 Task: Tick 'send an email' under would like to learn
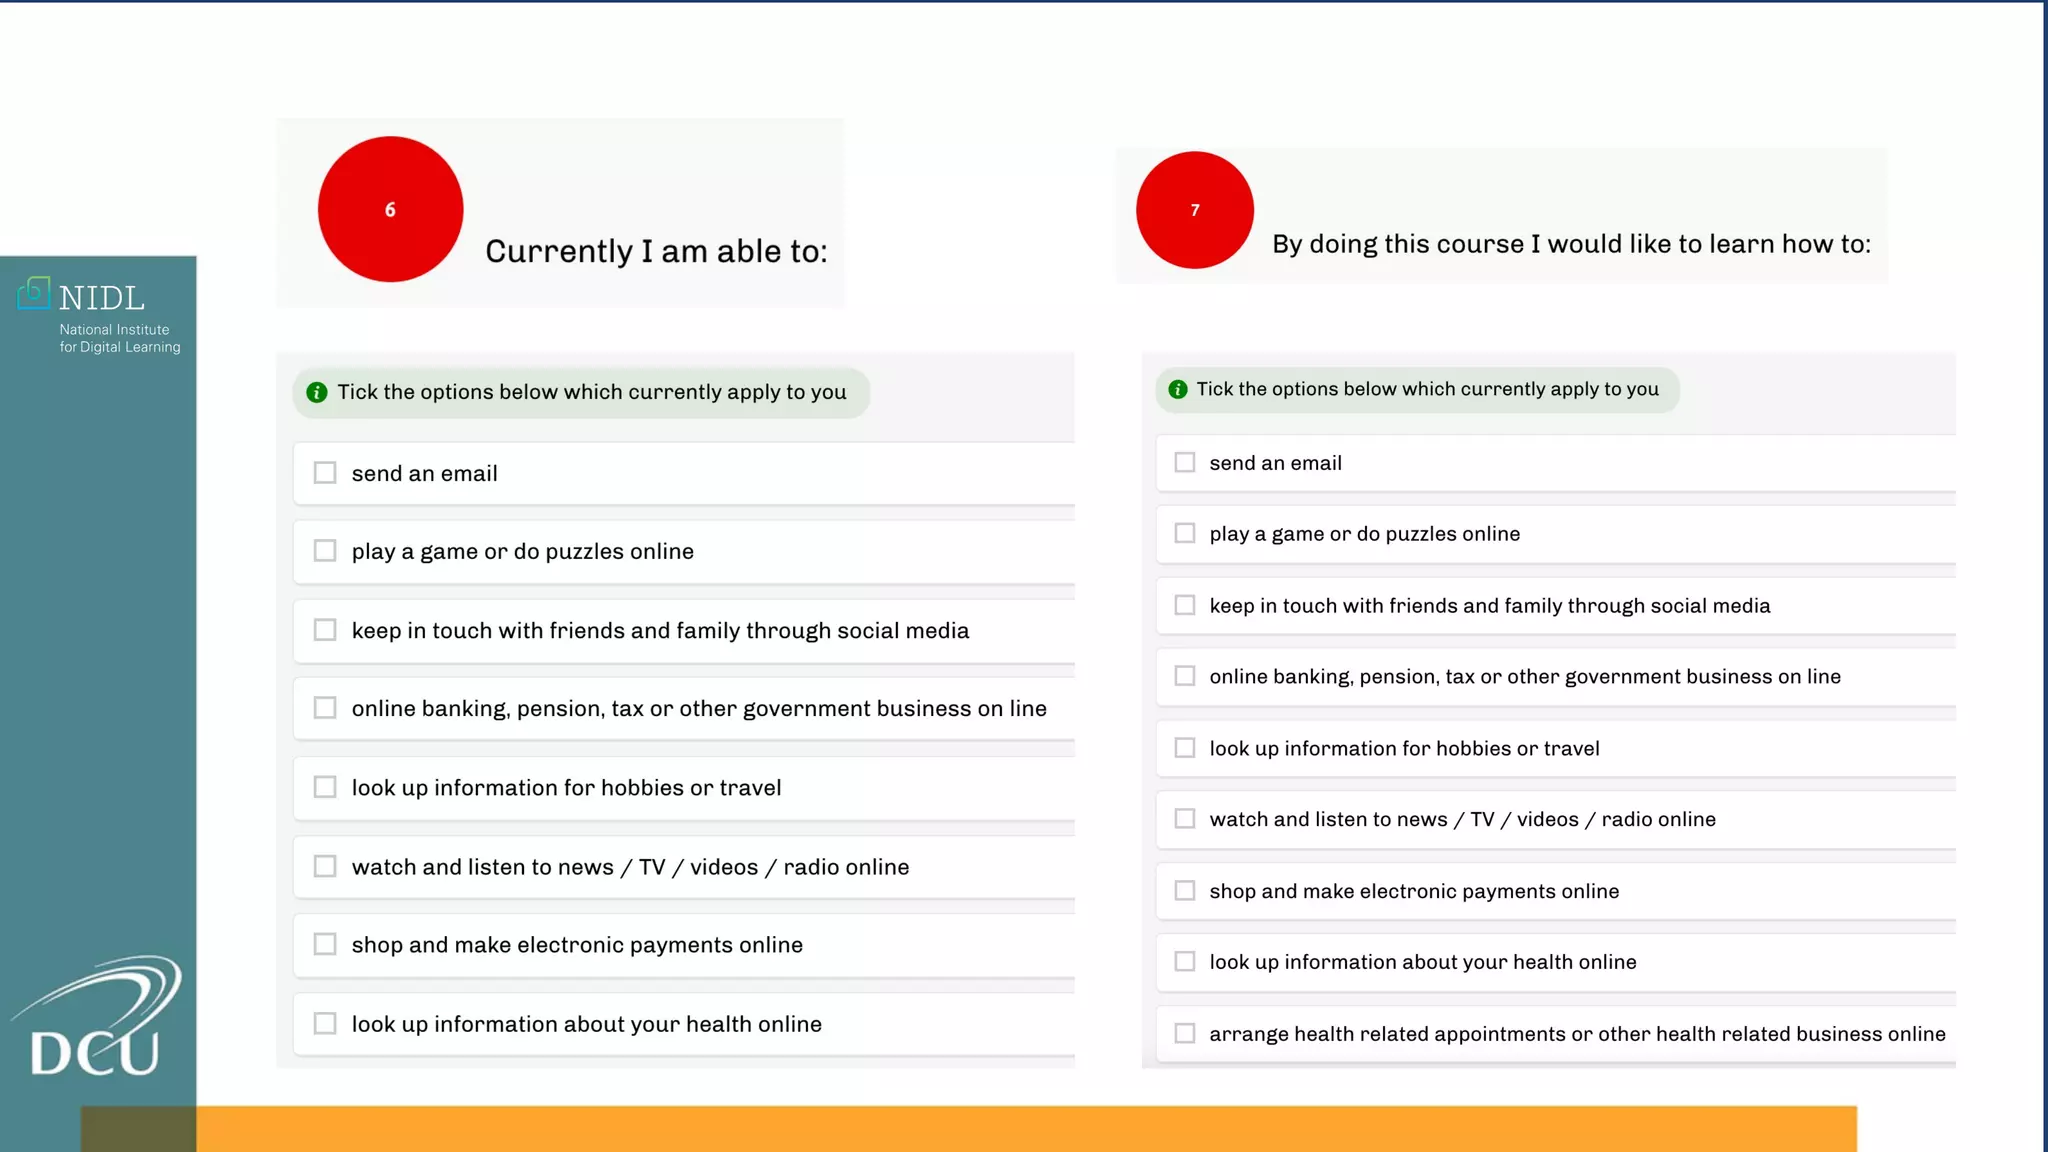[x=1185, y=462]
